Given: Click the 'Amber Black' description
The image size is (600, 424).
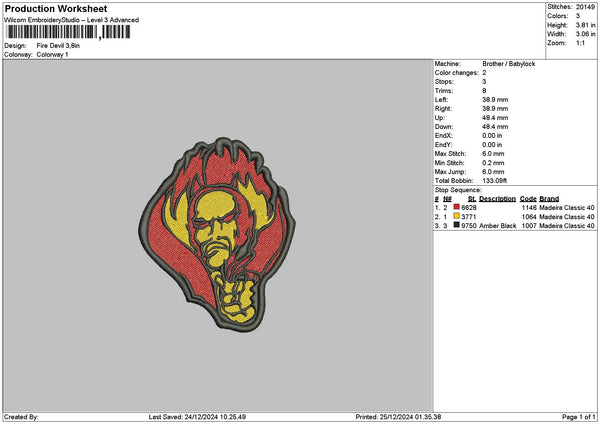Looking at the screenshot, I should click(x=497, y=226).
